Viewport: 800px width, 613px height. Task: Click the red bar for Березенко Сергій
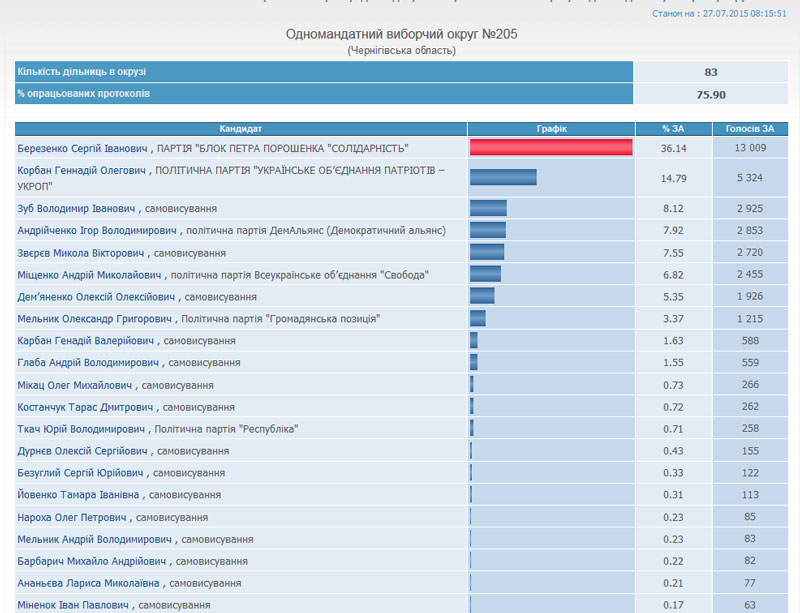coord(551,148)
